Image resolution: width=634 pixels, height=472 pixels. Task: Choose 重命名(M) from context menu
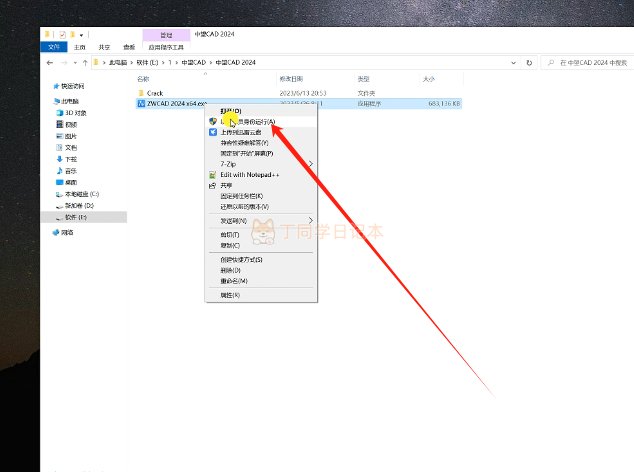[261, 281]
